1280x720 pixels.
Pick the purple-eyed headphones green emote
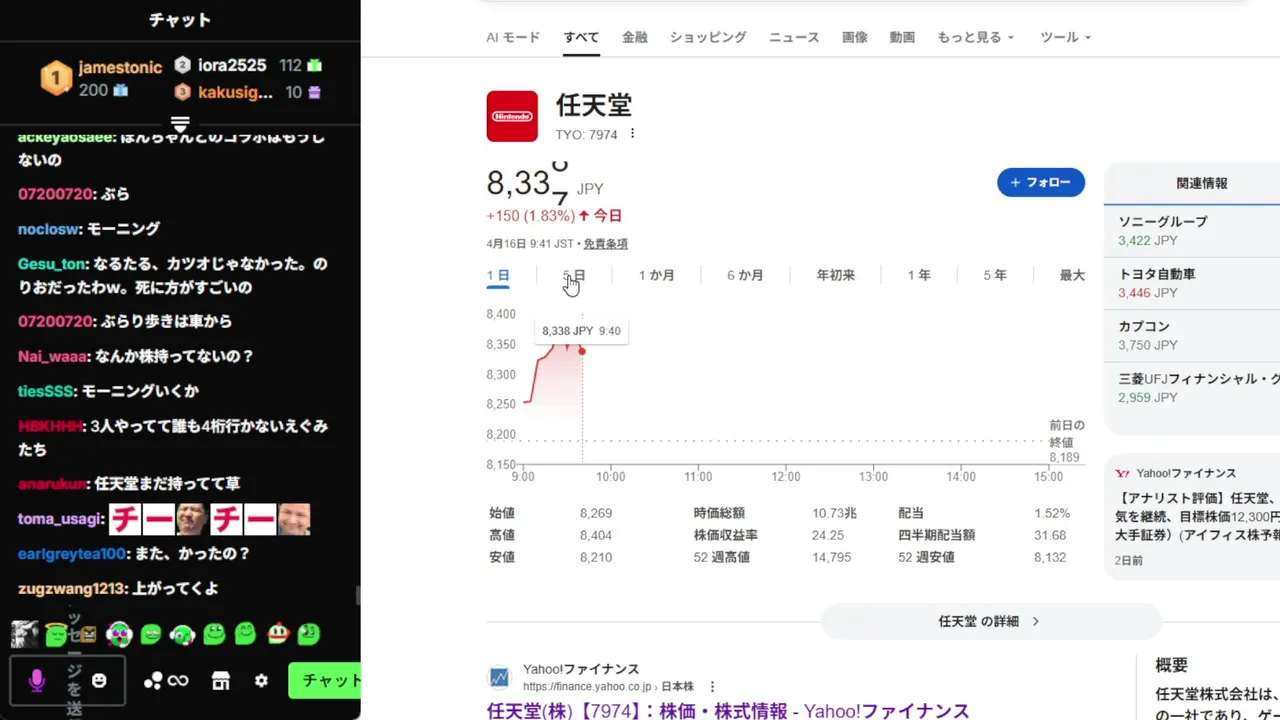click(x=119, y=634)
